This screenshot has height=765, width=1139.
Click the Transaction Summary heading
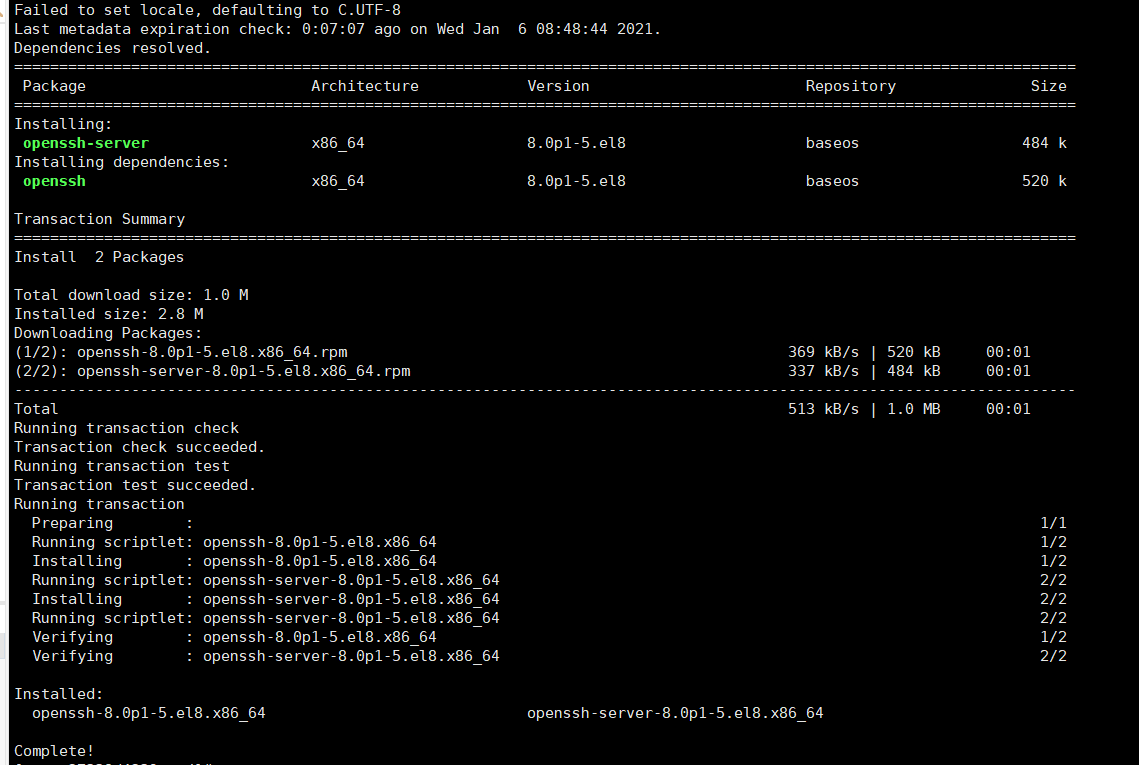point(99,218)
